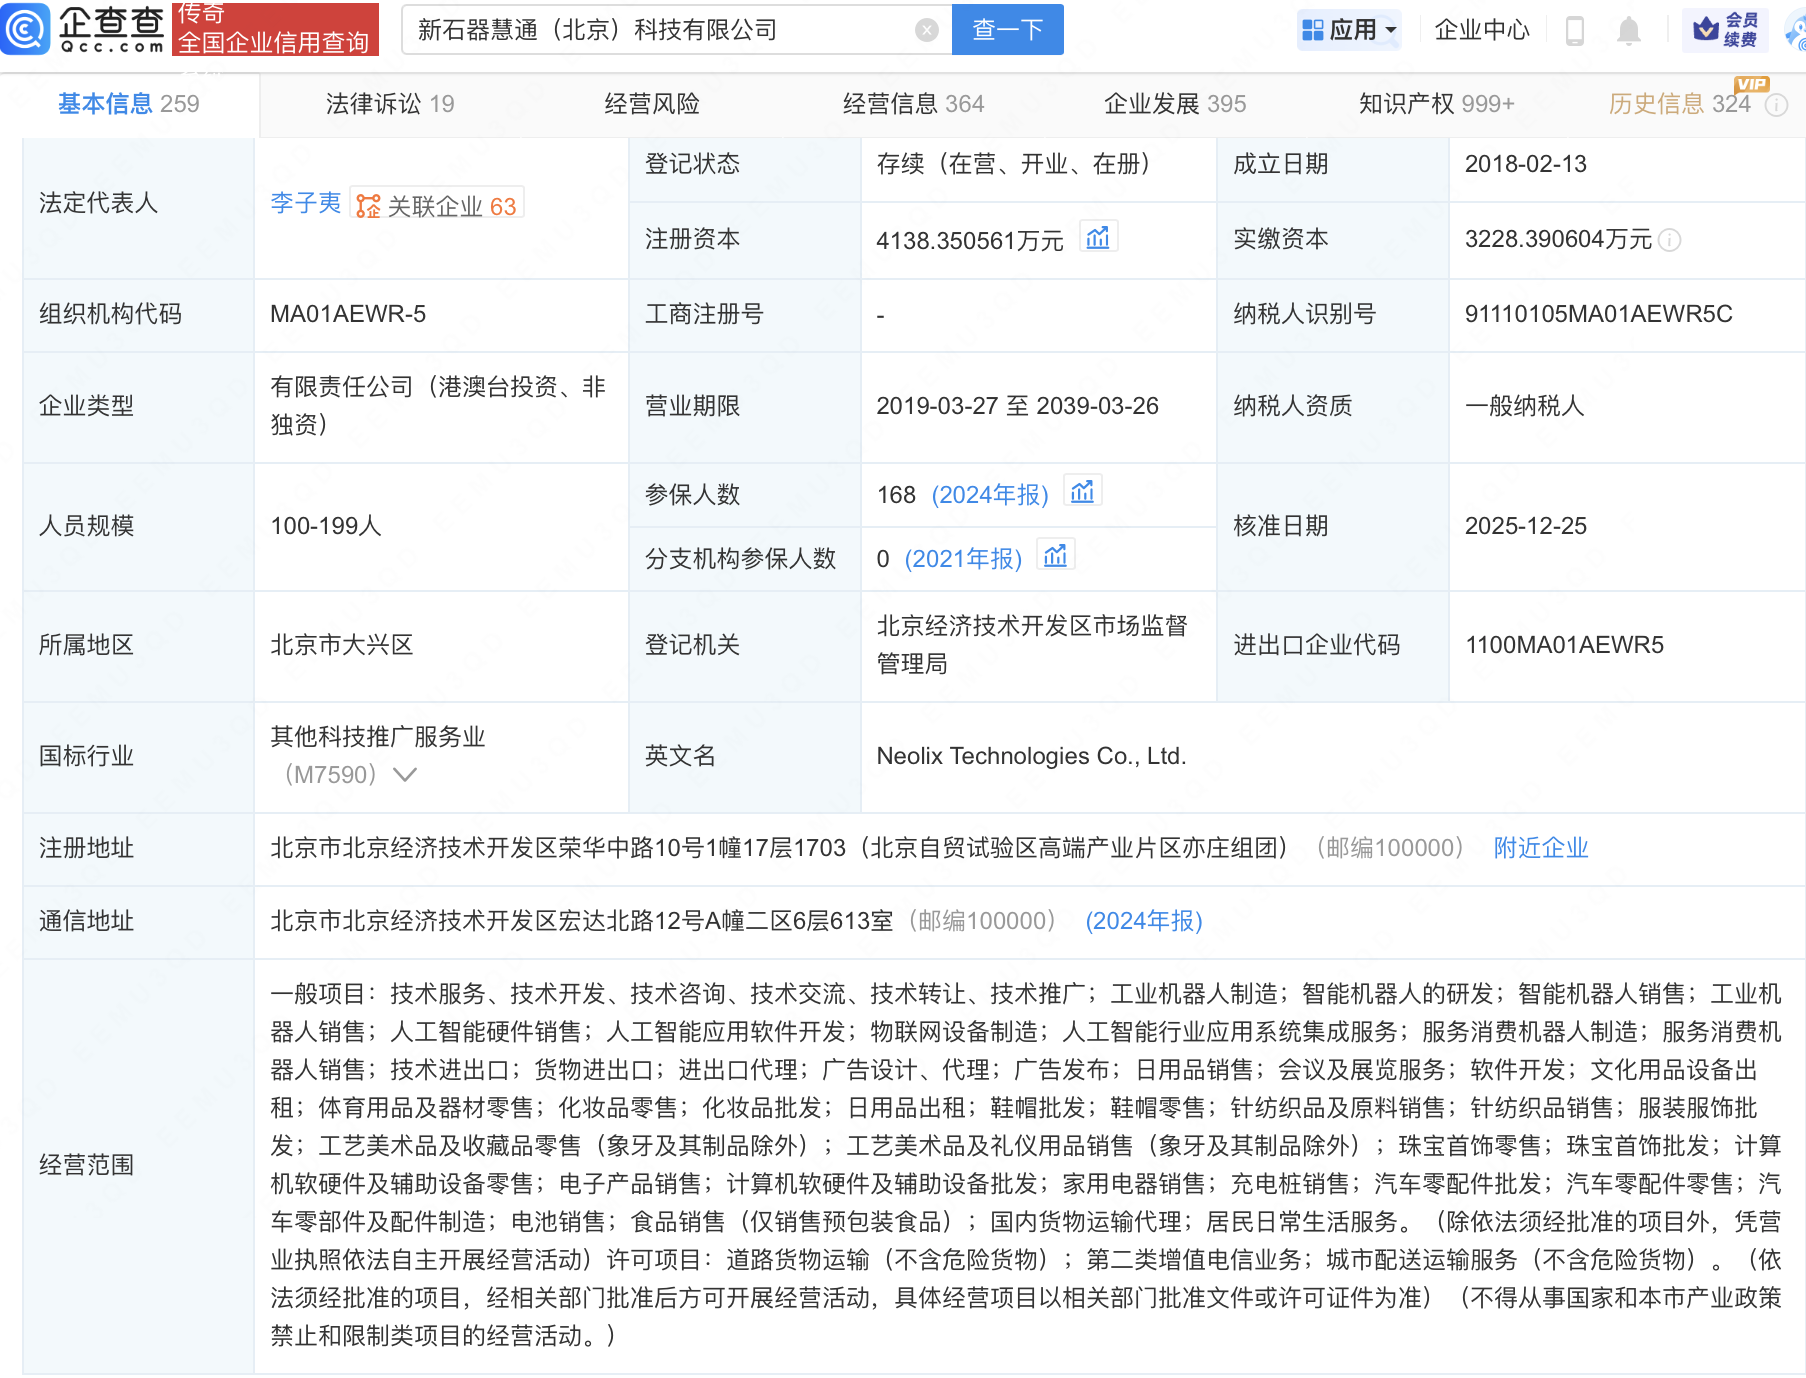Viewport: 1806px width, 1378px height.
Task: View registered capital chart icon
Action: click(1098, 238)
